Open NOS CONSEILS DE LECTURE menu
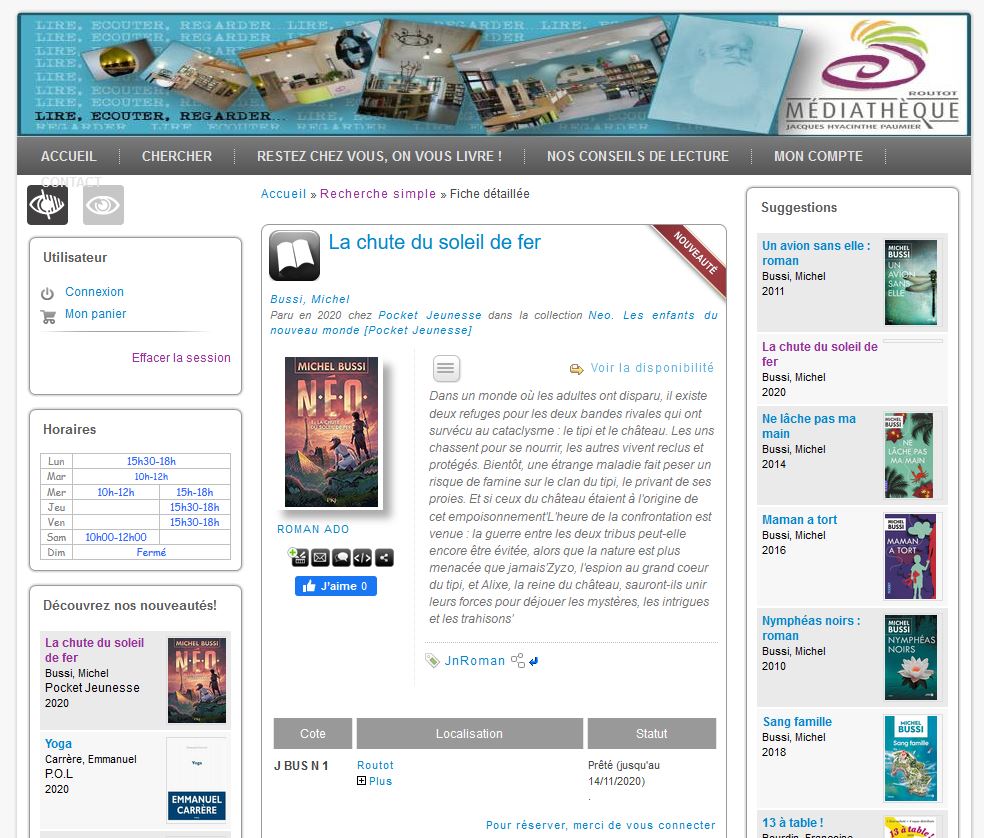Viewport: 984px width, 838px height. click(637, 156)
